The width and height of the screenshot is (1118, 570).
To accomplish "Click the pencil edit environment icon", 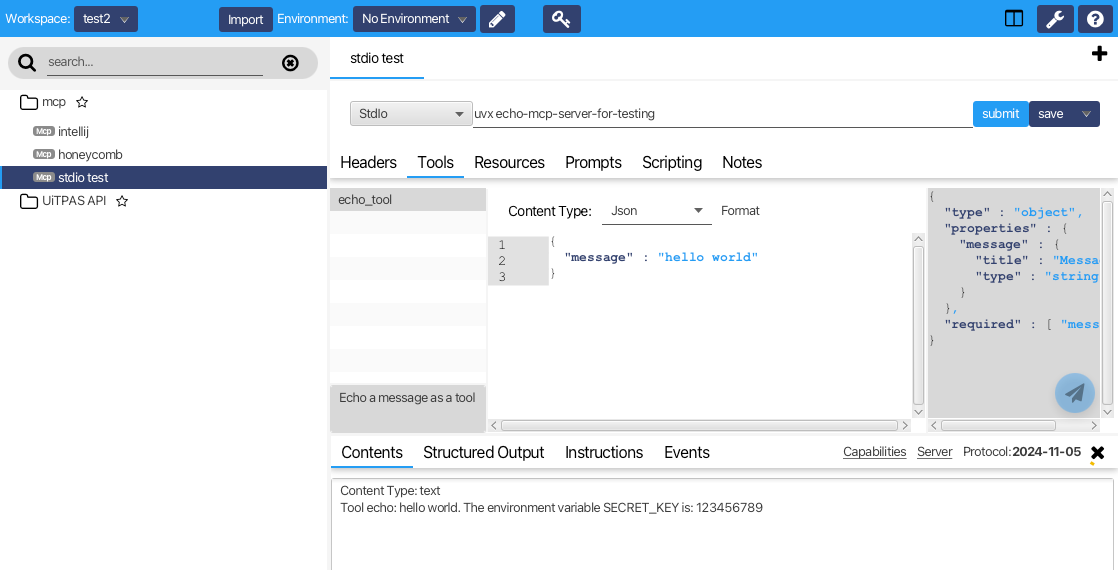I will point(497,19).
